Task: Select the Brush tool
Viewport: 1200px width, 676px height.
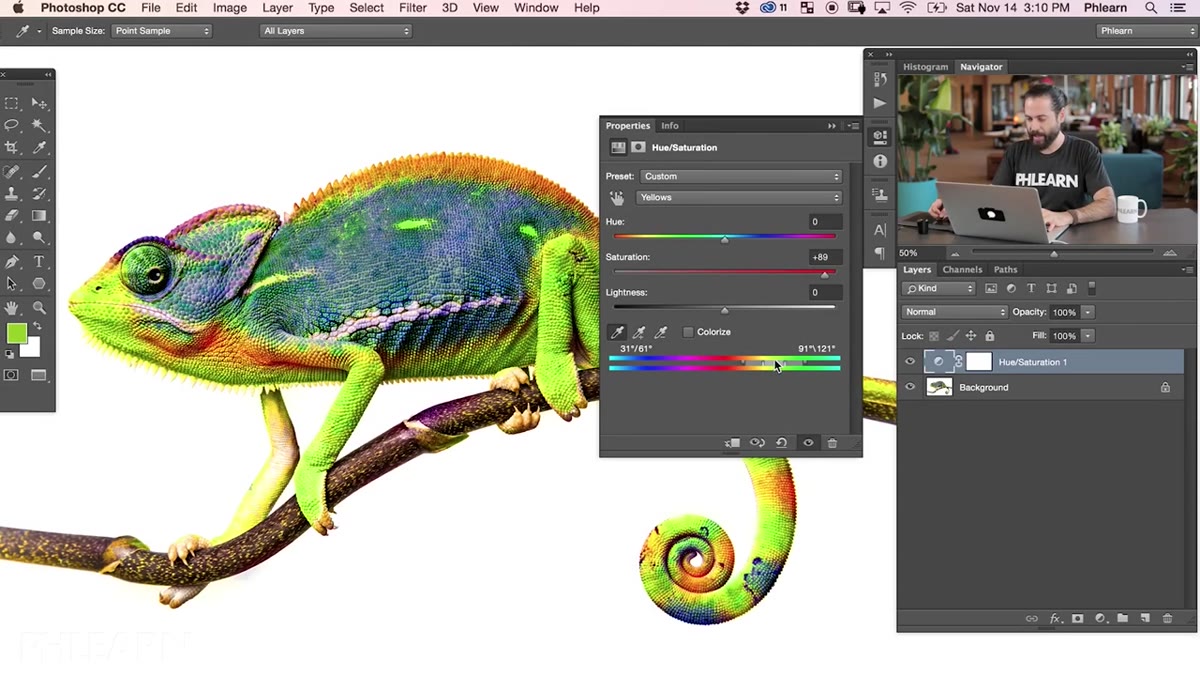Action: point(39,172)
